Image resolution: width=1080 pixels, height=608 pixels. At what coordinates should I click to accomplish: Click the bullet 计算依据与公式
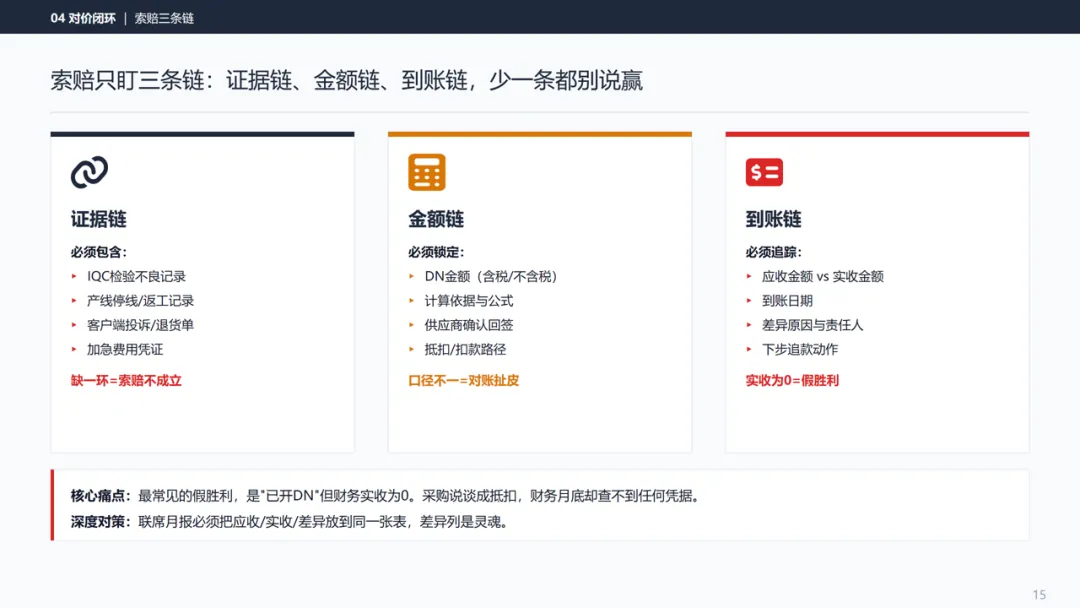[469, 301]
